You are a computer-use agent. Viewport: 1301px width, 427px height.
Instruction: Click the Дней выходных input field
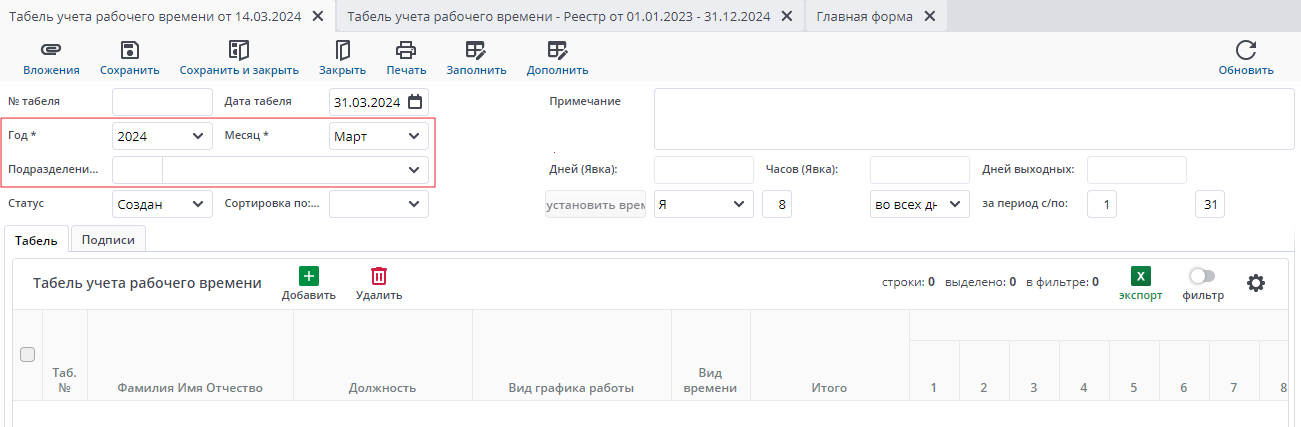(x=1137, y=170)
